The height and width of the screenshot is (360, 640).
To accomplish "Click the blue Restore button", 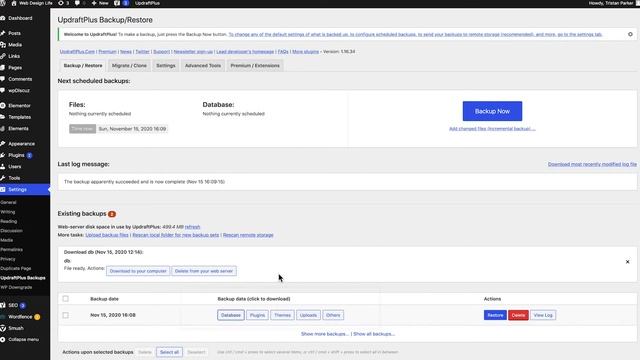I will [495, 315].
